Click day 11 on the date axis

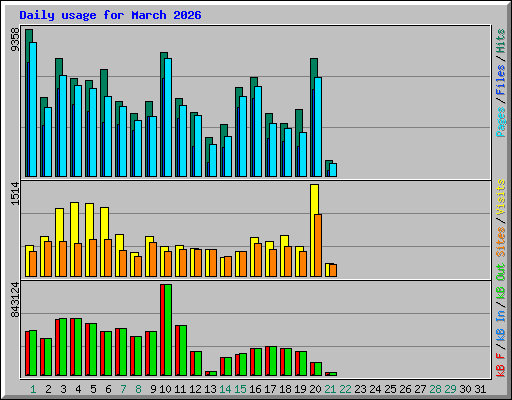click(180, 389)
